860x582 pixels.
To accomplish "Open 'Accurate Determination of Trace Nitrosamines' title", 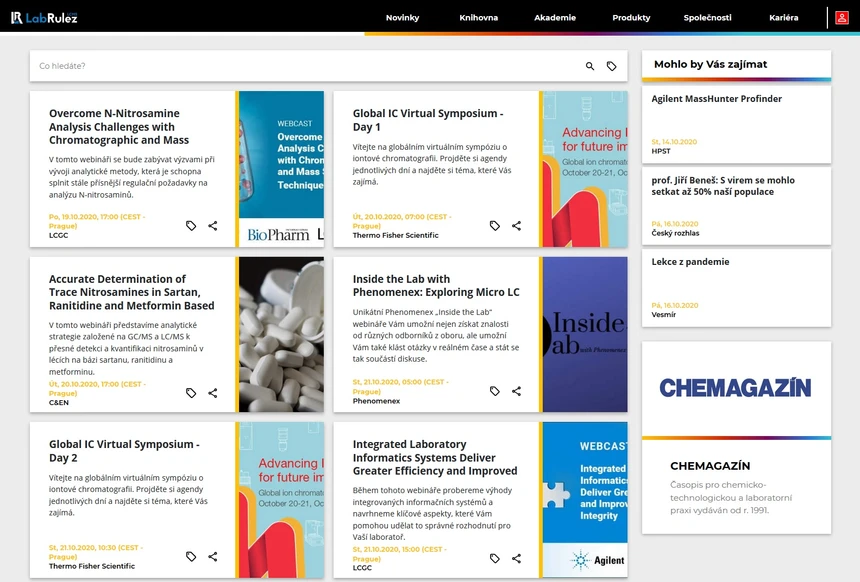I will click(132, 292).
